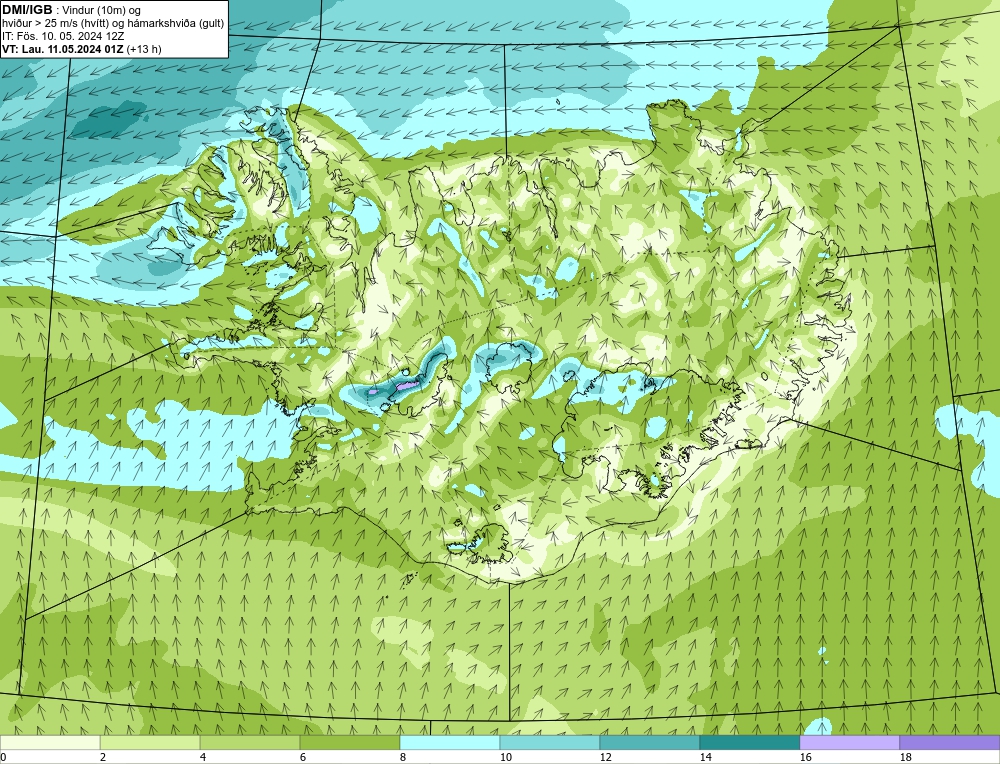Screen dimensions: 1000x764
Task: Click the 8–10 m/s light cyan legend swatch
Action: click(x=450, y=742)
